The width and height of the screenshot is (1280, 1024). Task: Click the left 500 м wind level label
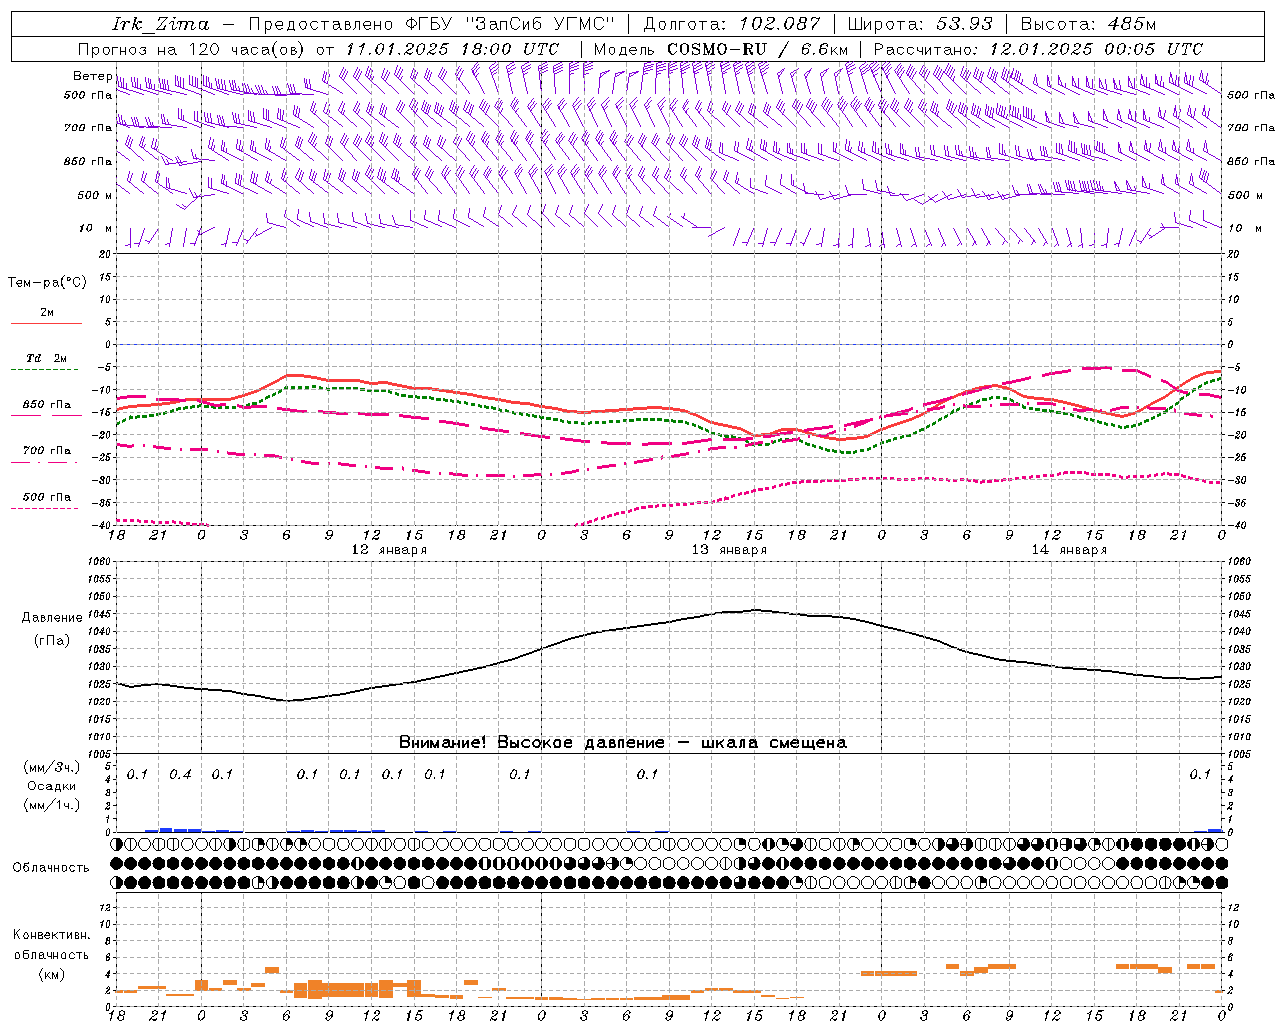coord(95,195)
